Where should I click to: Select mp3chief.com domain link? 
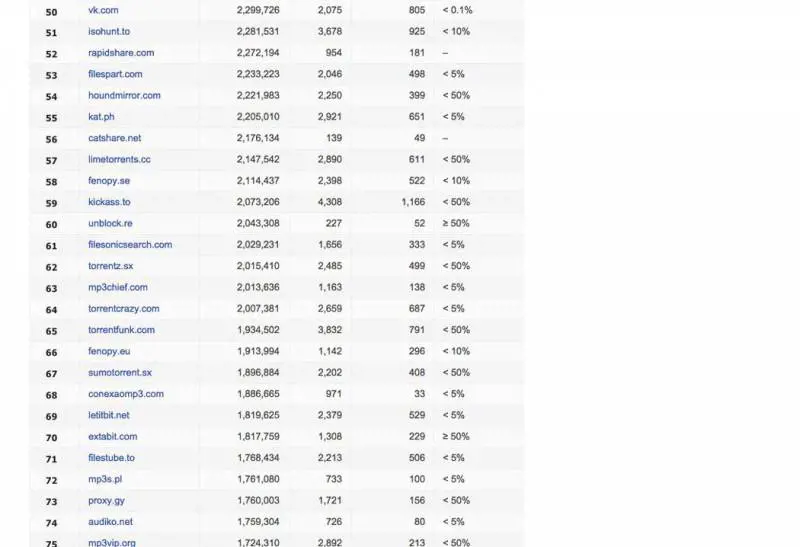(x=118, y=288)
